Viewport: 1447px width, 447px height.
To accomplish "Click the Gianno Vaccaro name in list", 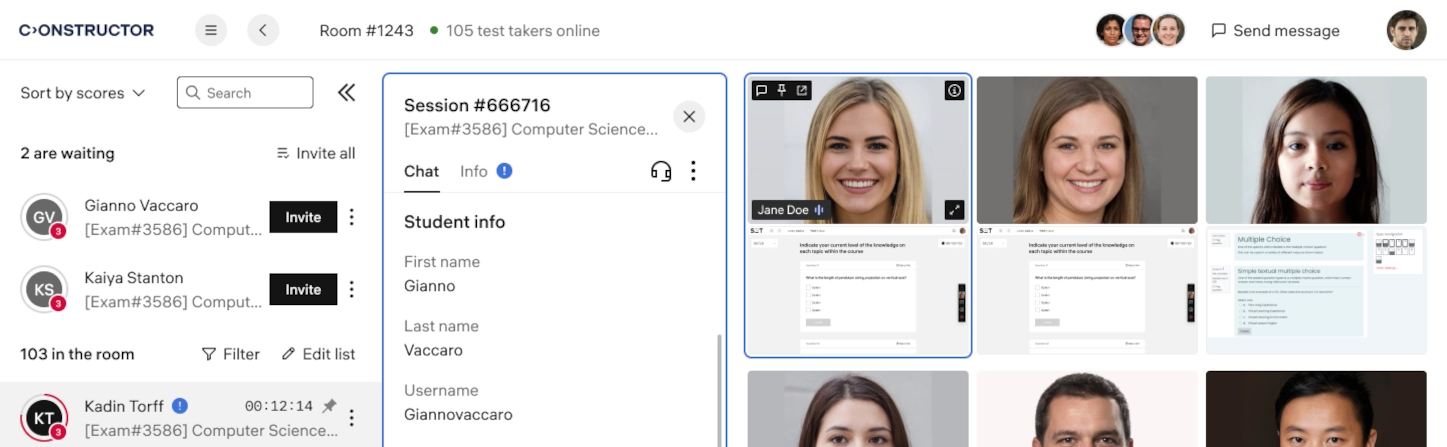I will coord(141,205).
